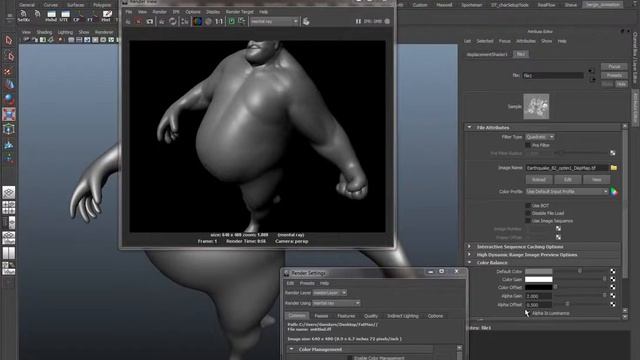Open Attributes menu in Attribute Editor
The height and width of the screenshot is (360, 640).
coord(526,41)
